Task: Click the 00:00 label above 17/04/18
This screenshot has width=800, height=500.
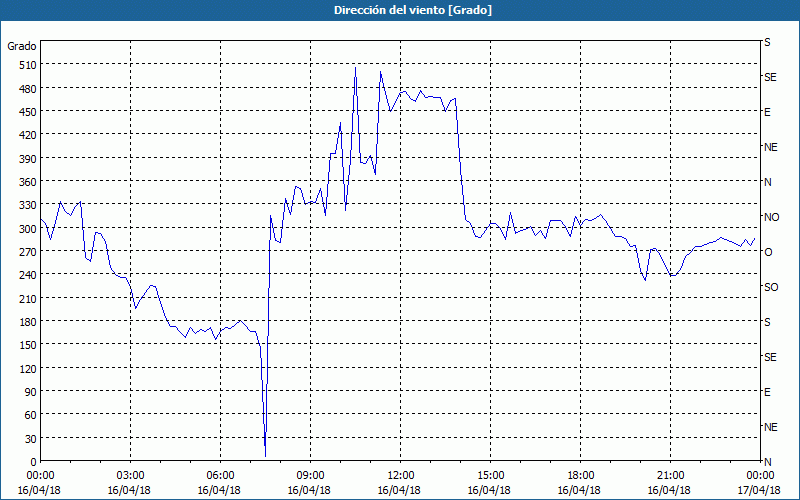Action: (x=759, y=476)
